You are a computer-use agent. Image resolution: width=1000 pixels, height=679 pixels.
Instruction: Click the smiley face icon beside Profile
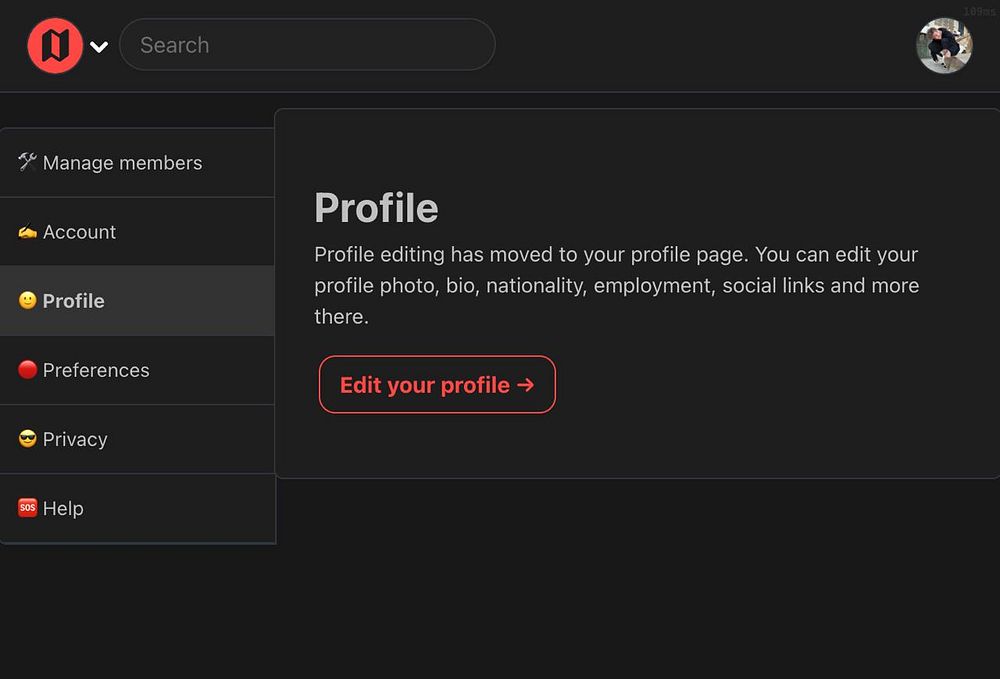pyautogui.click(x=27, y=301)
